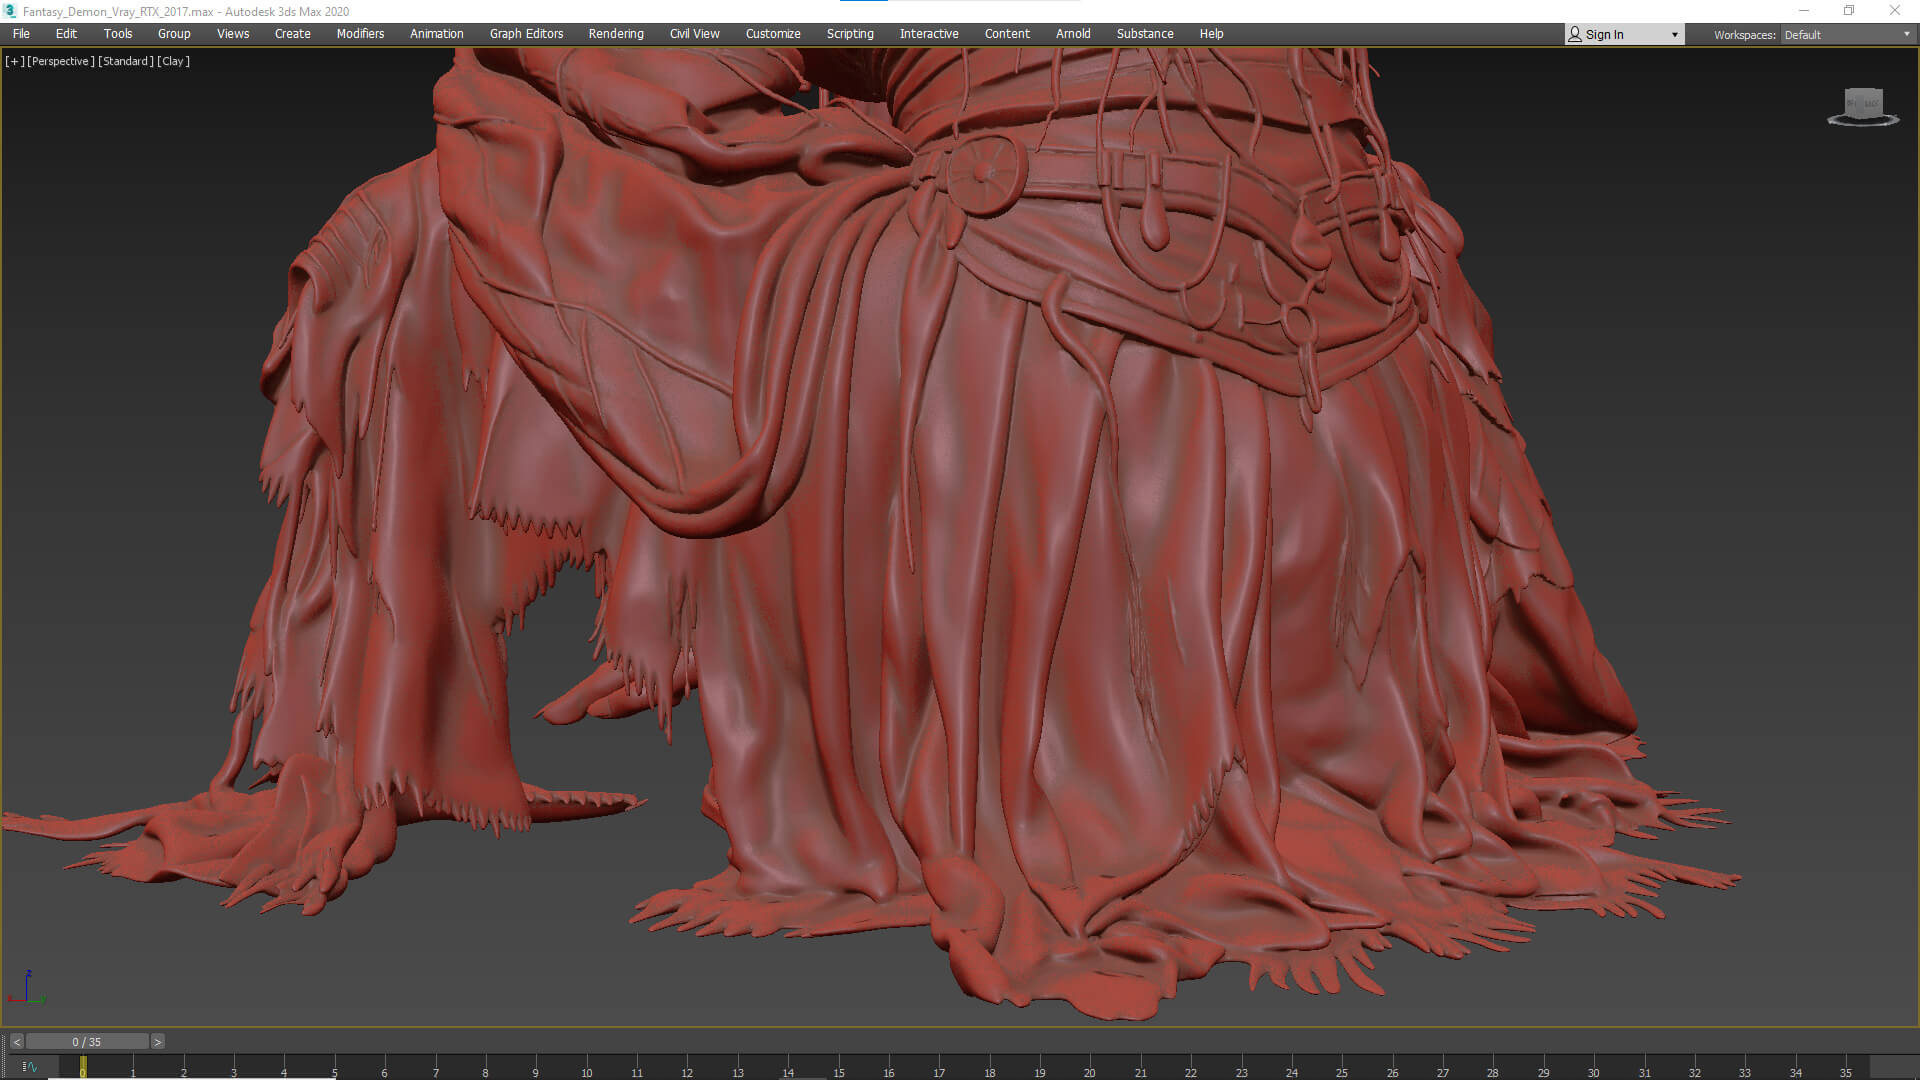Open the Animation menu

(x=437, y=34)
